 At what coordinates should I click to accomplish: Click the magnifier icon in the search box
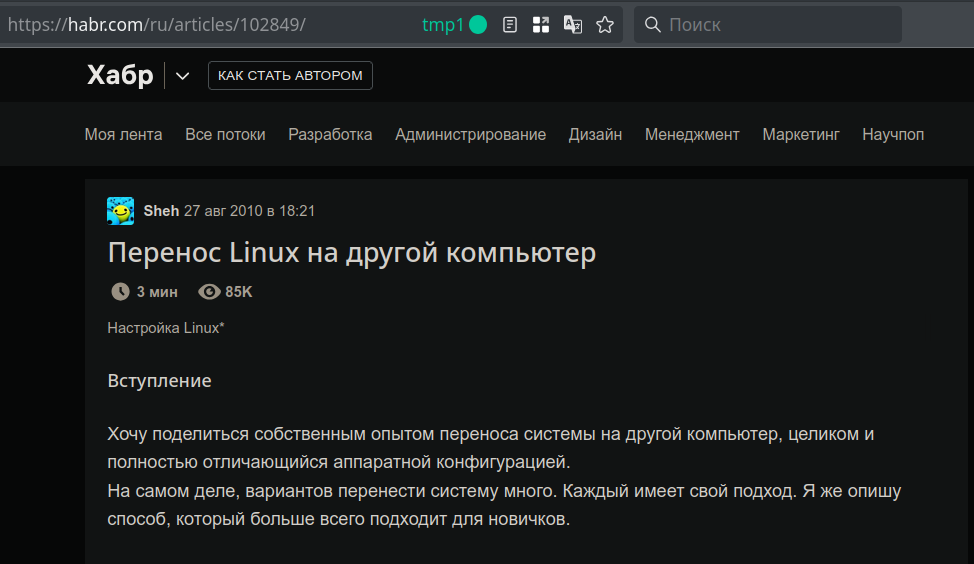click(x=652, y=25)
